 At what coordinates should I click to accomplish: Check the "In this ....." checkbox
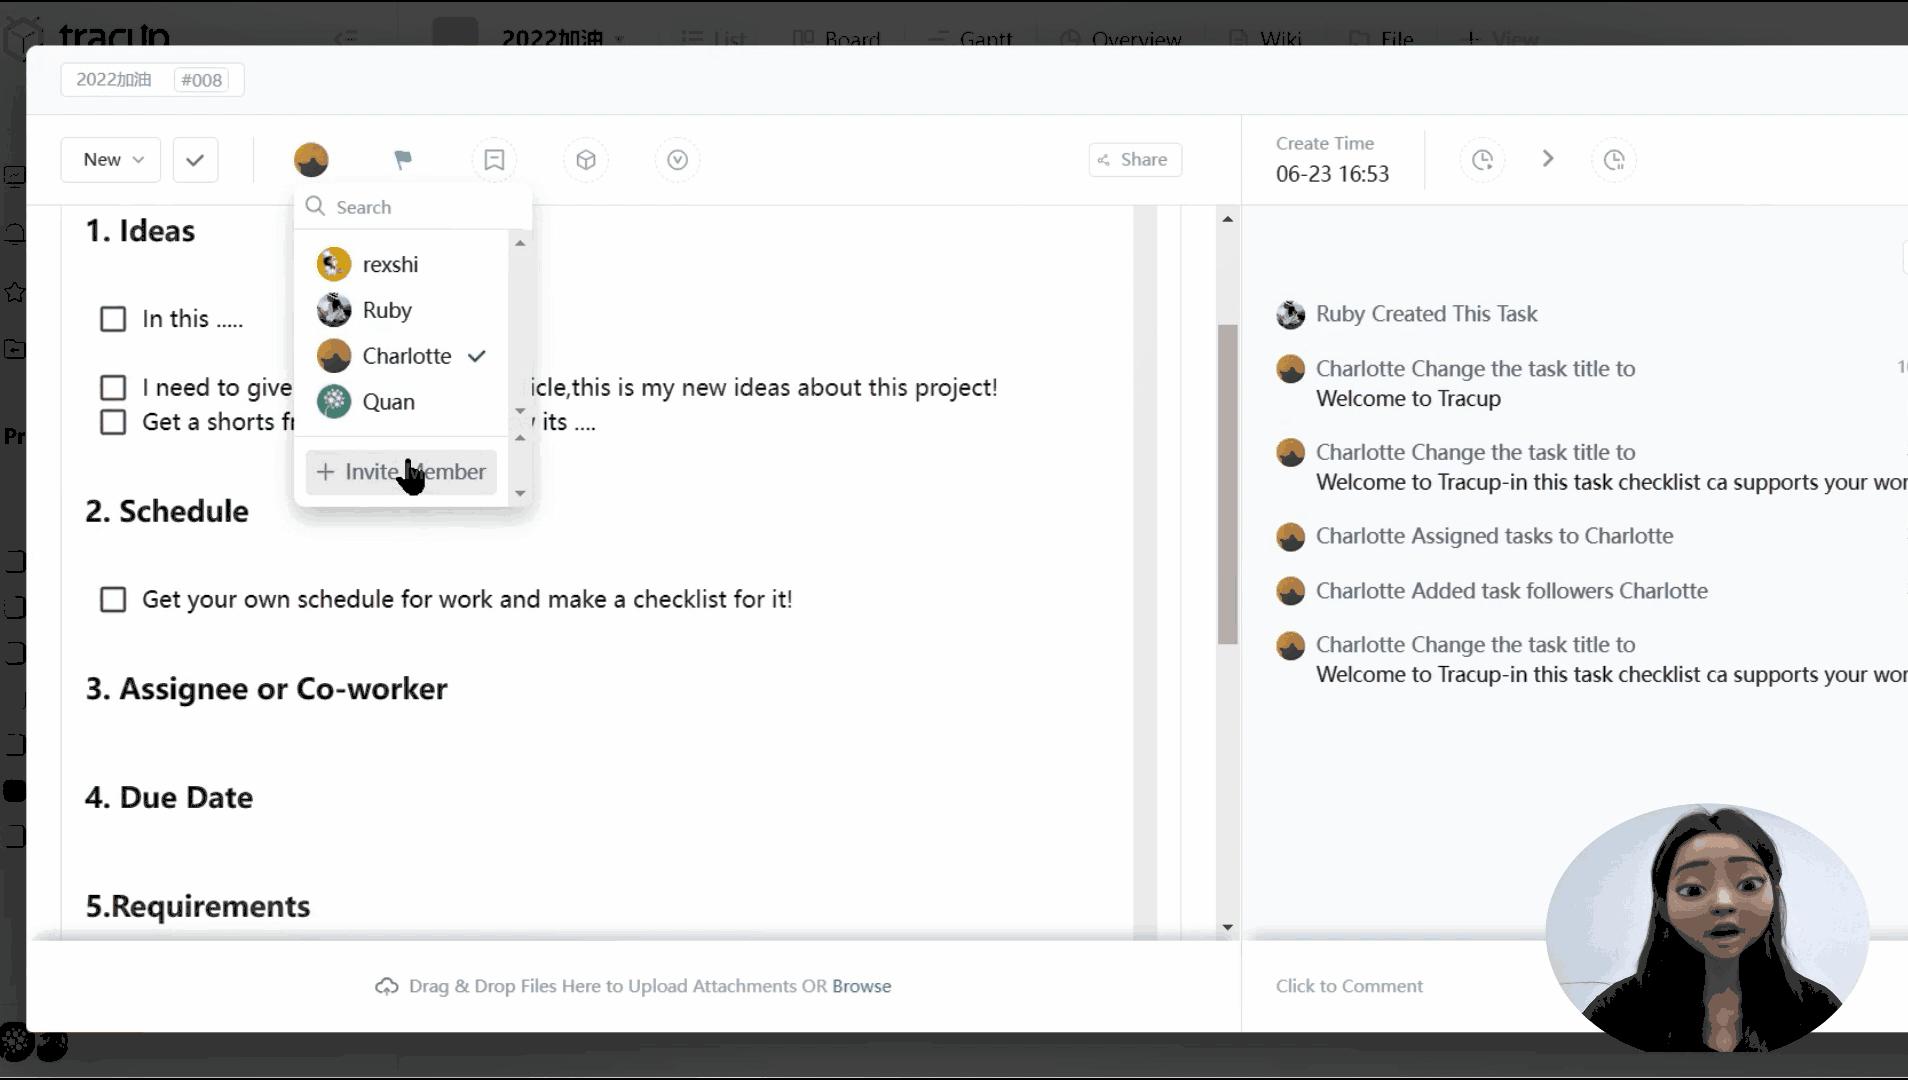pyautogui.click(x=113, y=319)
